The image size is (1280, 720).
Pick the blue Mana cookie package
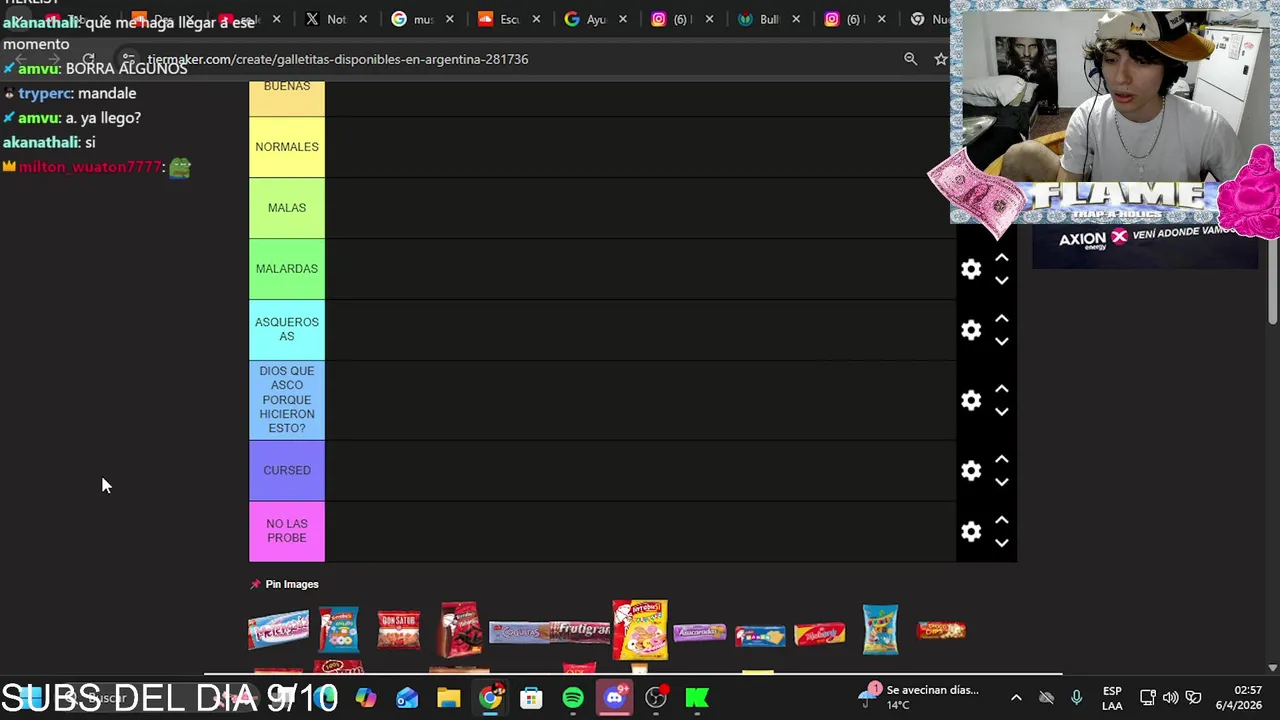pos(760,636)
